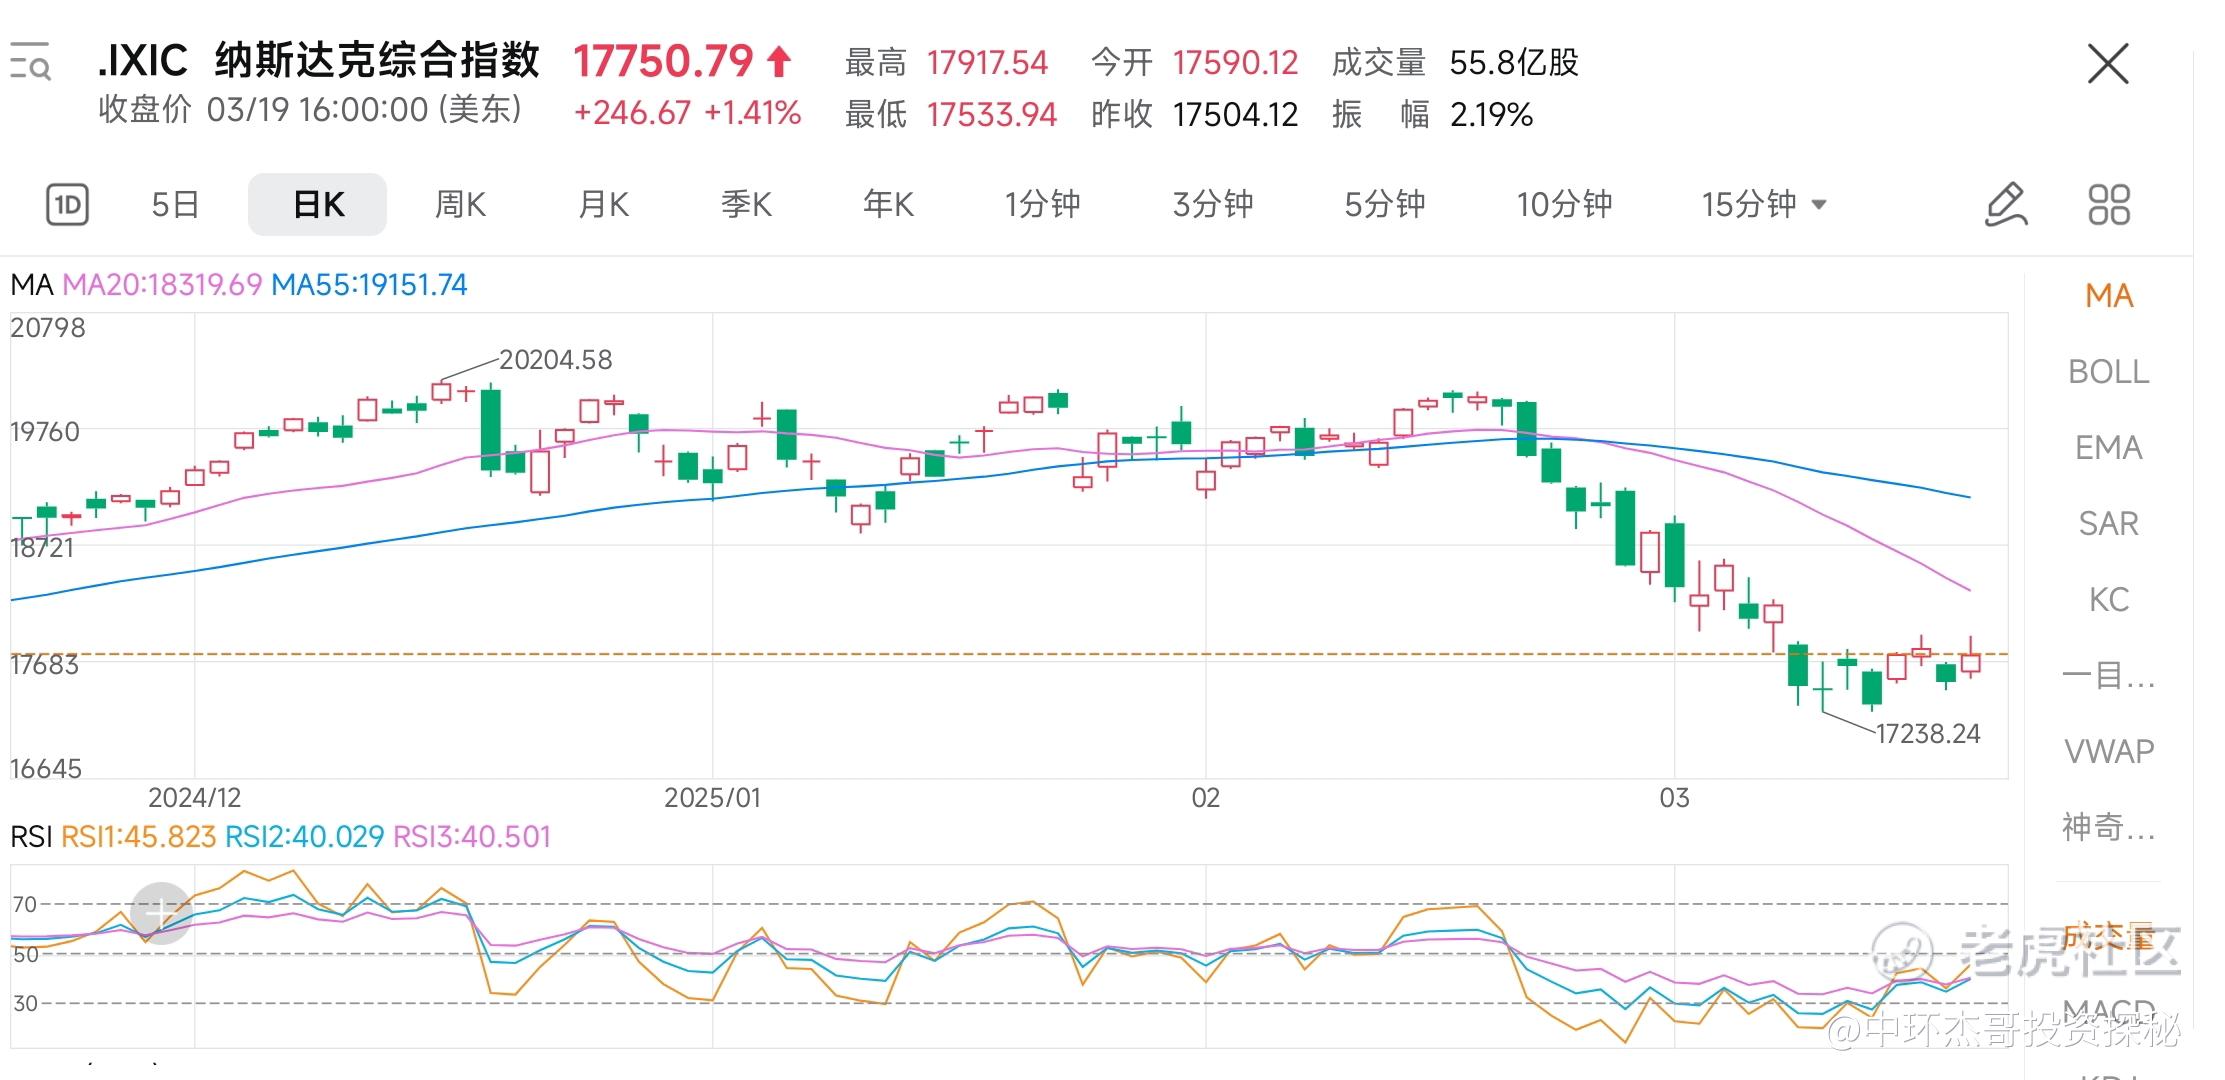Open the pencil drawing tool

(x=2005, y=205)
